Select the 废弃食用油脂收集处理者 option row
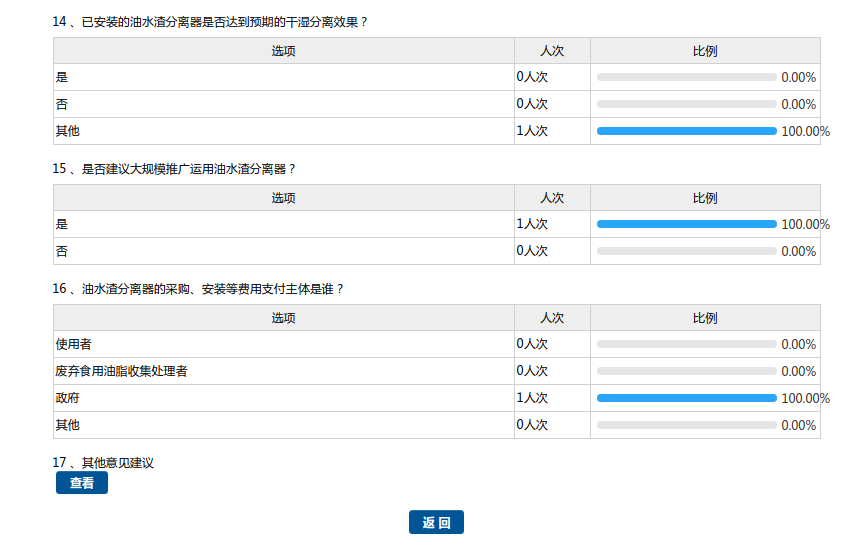The width and height of the screenshot is (860, 547). pos(122,371)
